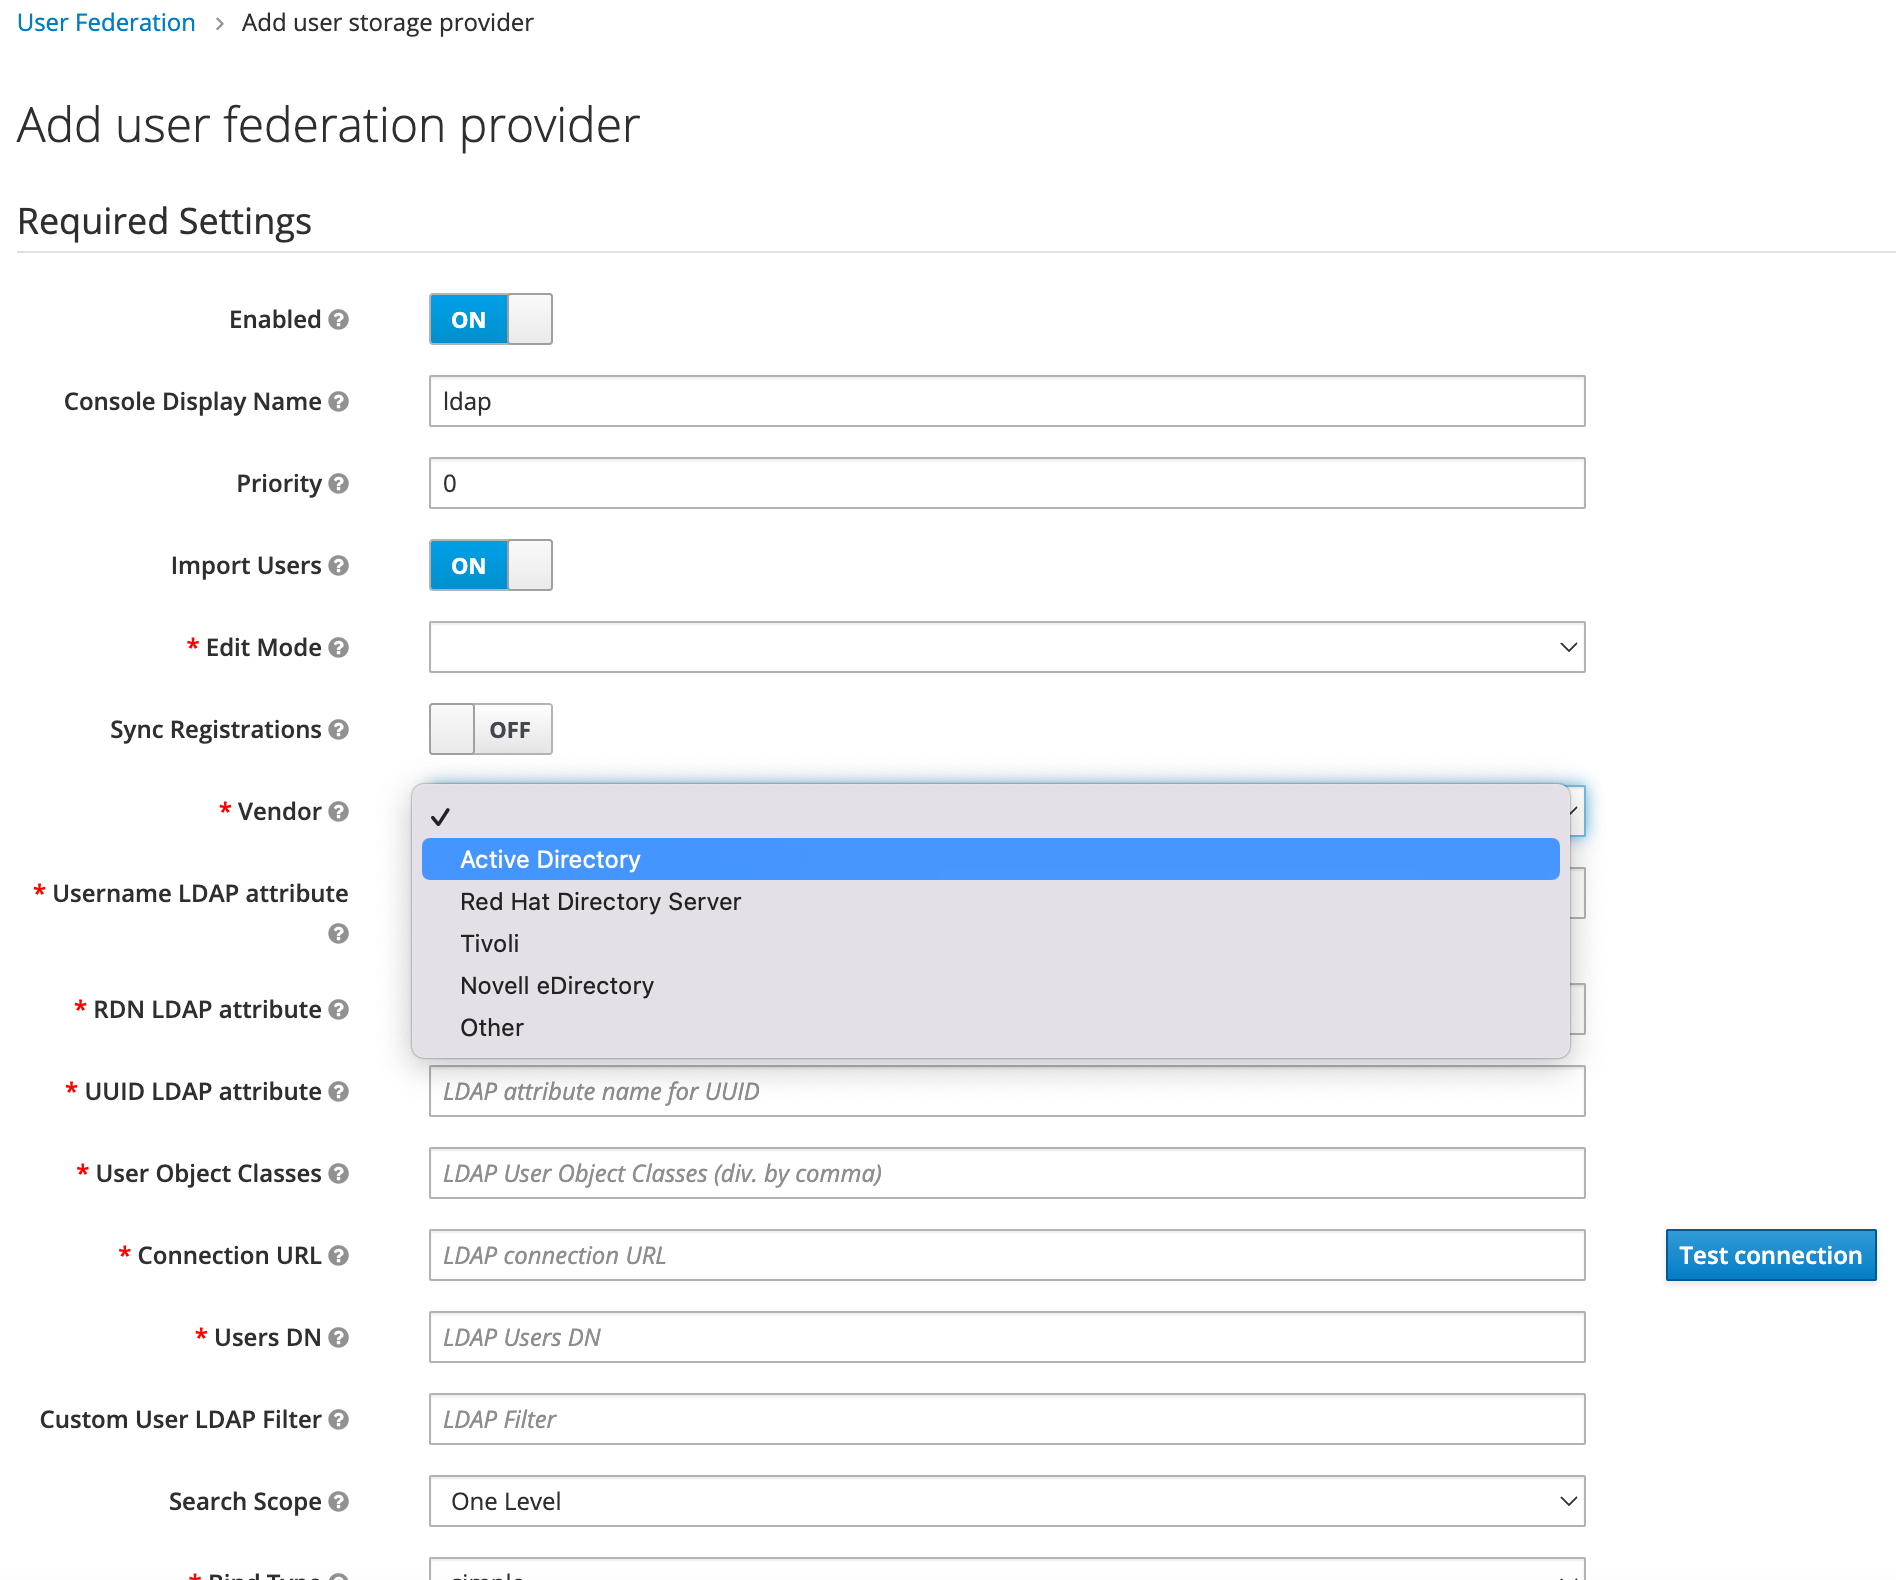Click help icon next to RDN LDAP attribute
The image size is (1896, 1580).
click(x=339, y=1009)
